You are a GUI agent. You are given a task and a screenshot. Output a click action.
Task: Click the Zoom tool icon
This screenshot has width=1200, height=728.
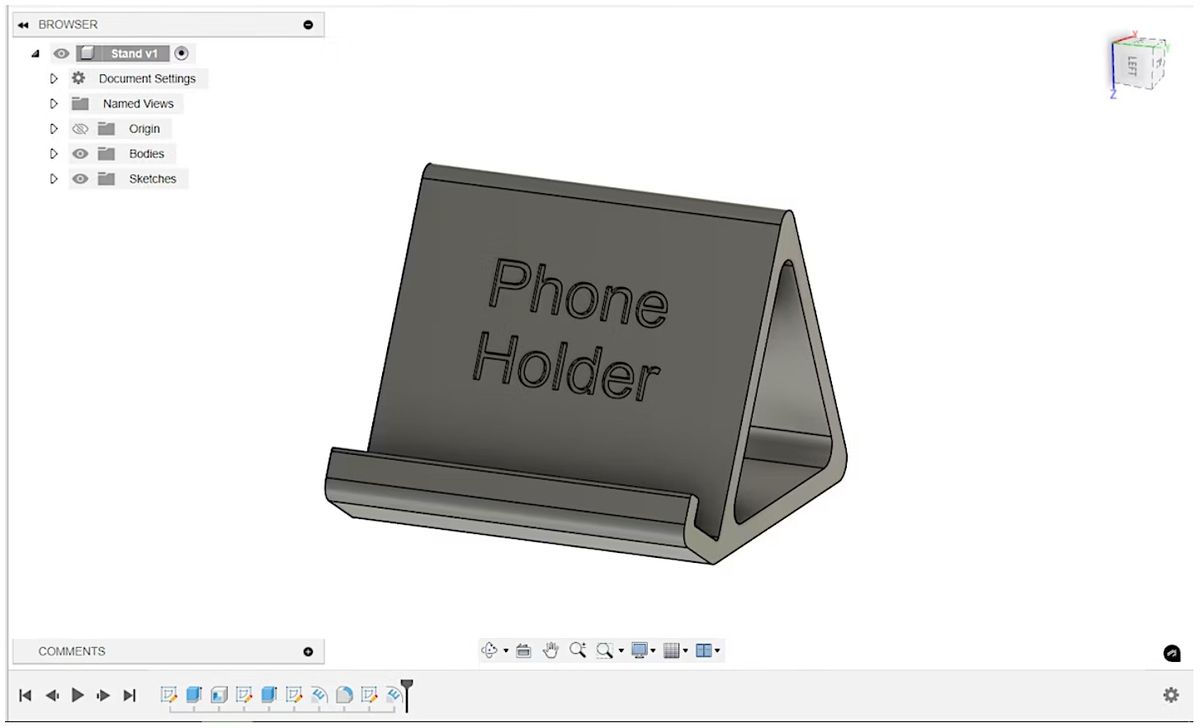(578, 649)
